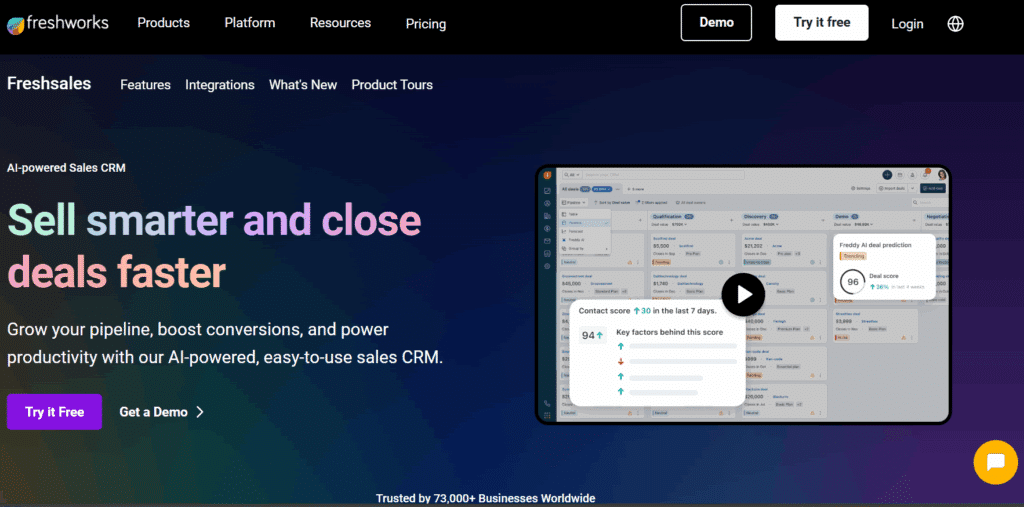The height and width of the screenshot is (507, 1024).
Task: Open the orange chat widget
Action: coord(995,463)
